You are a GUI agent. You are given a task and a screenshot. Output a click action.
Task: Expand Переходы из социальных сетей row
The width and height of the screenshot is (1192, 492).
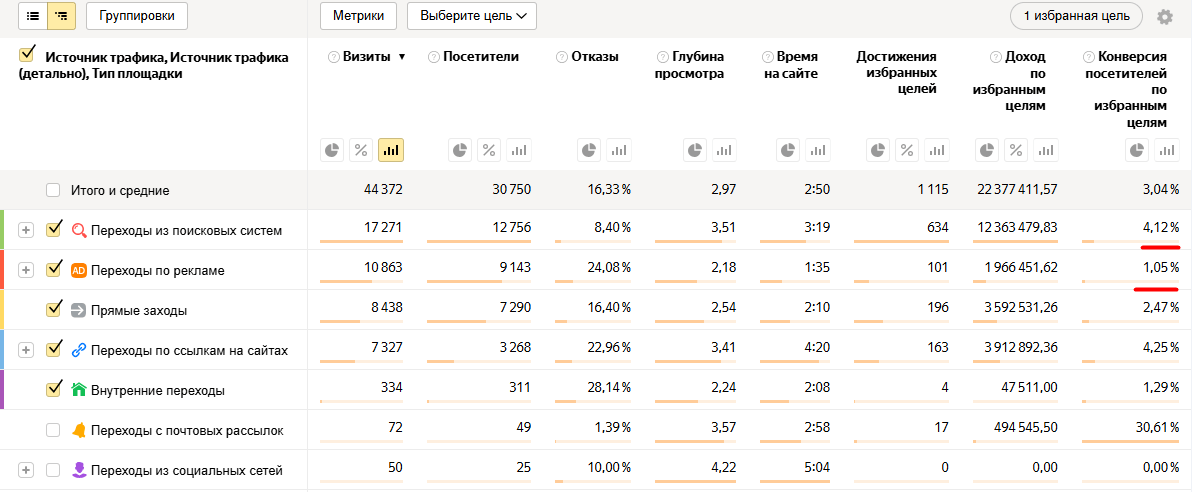point(26,470)
